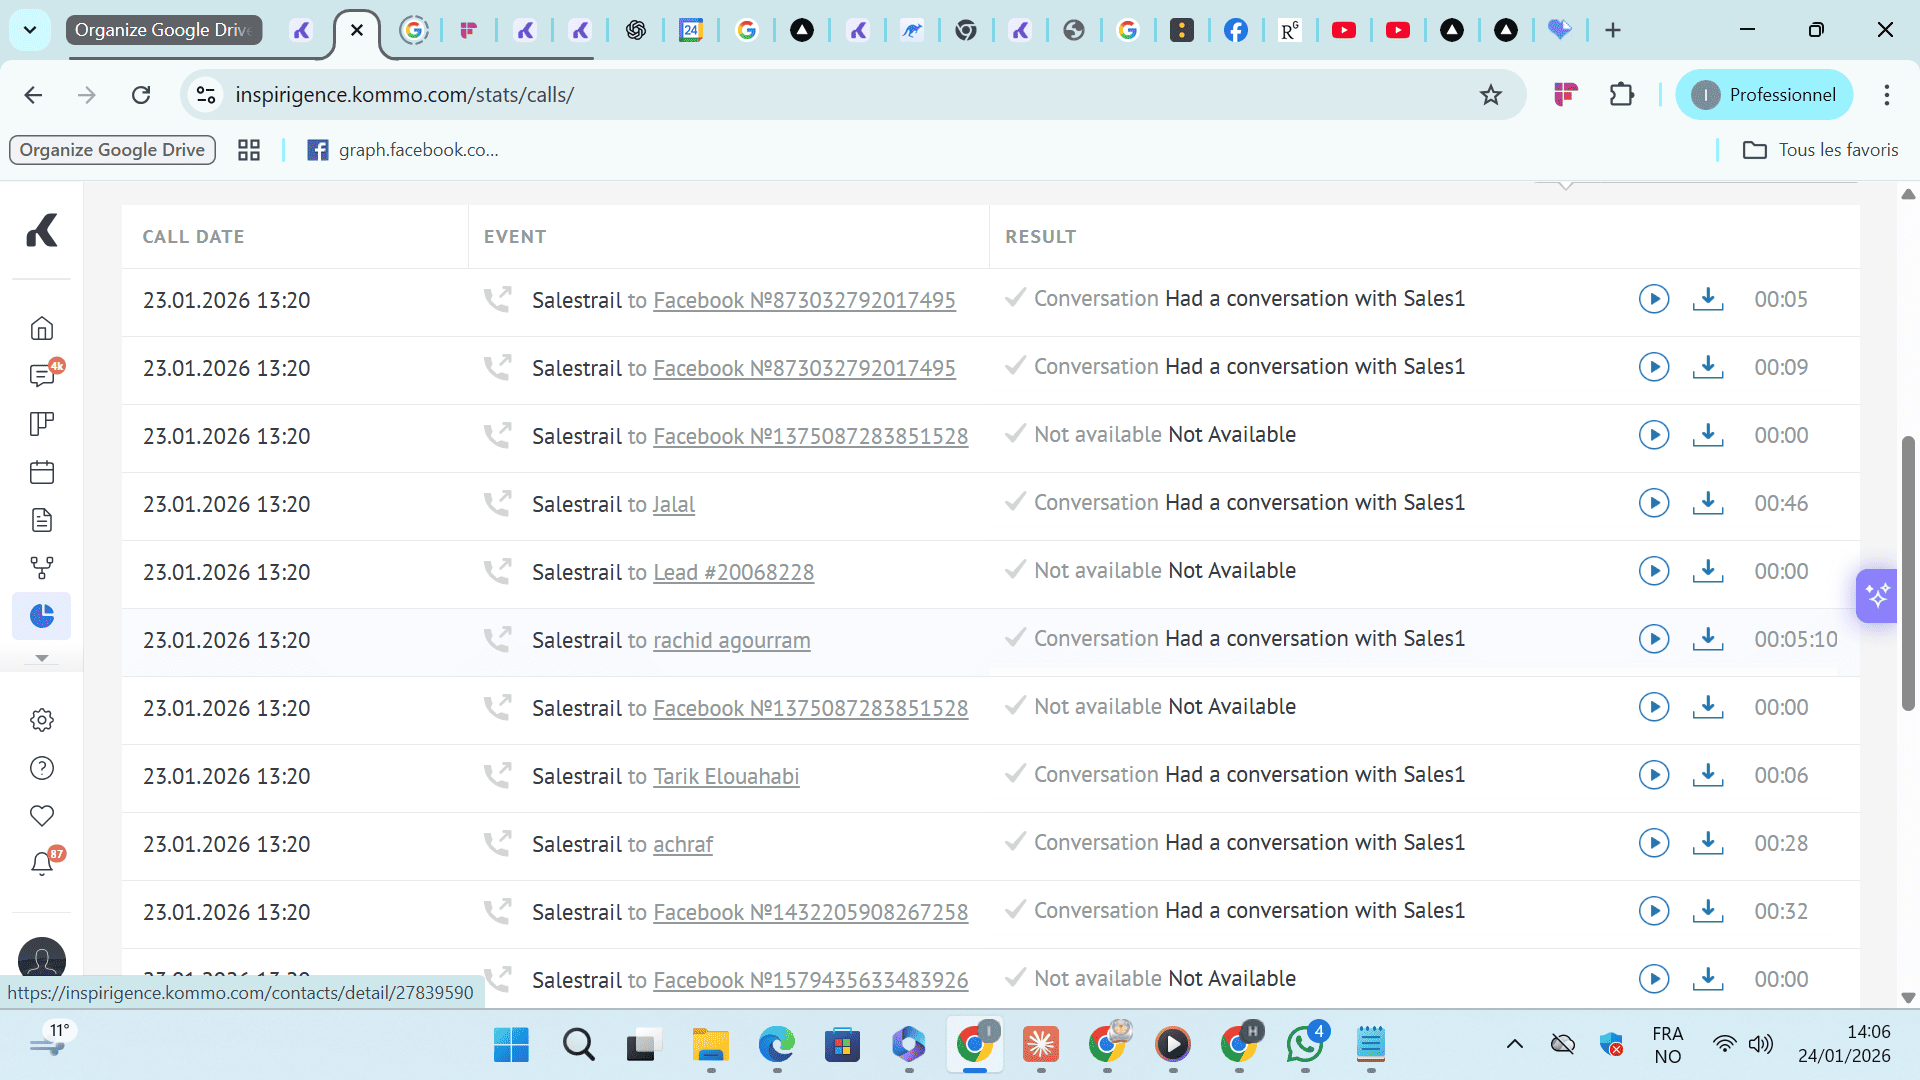Click the Organize Google Drive bookmark

coord(112,150)
